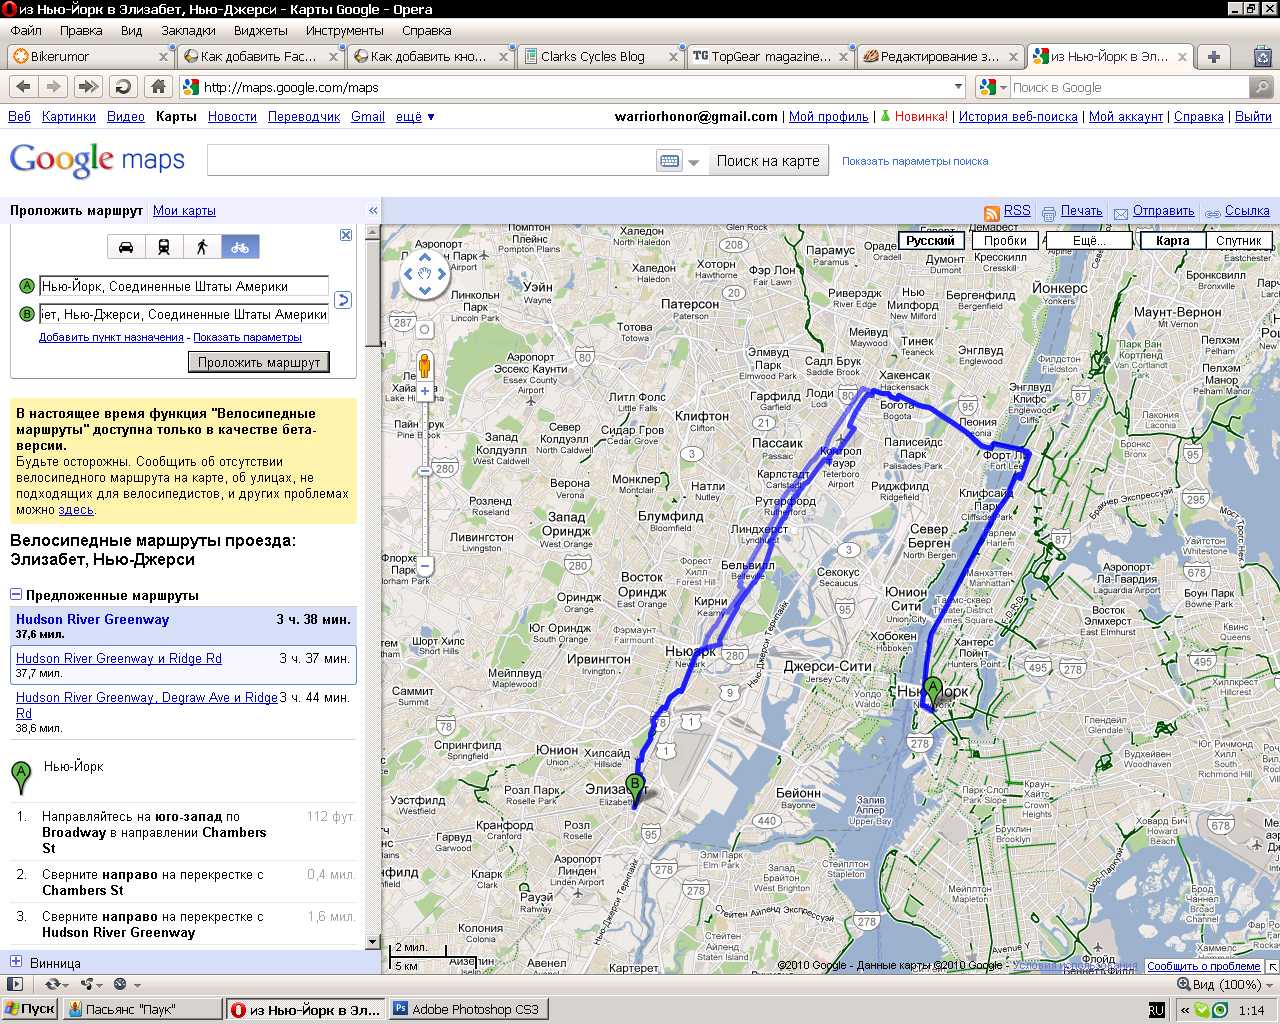
Task: Open closed tabs trash icon
Action: click(1263, 56)
